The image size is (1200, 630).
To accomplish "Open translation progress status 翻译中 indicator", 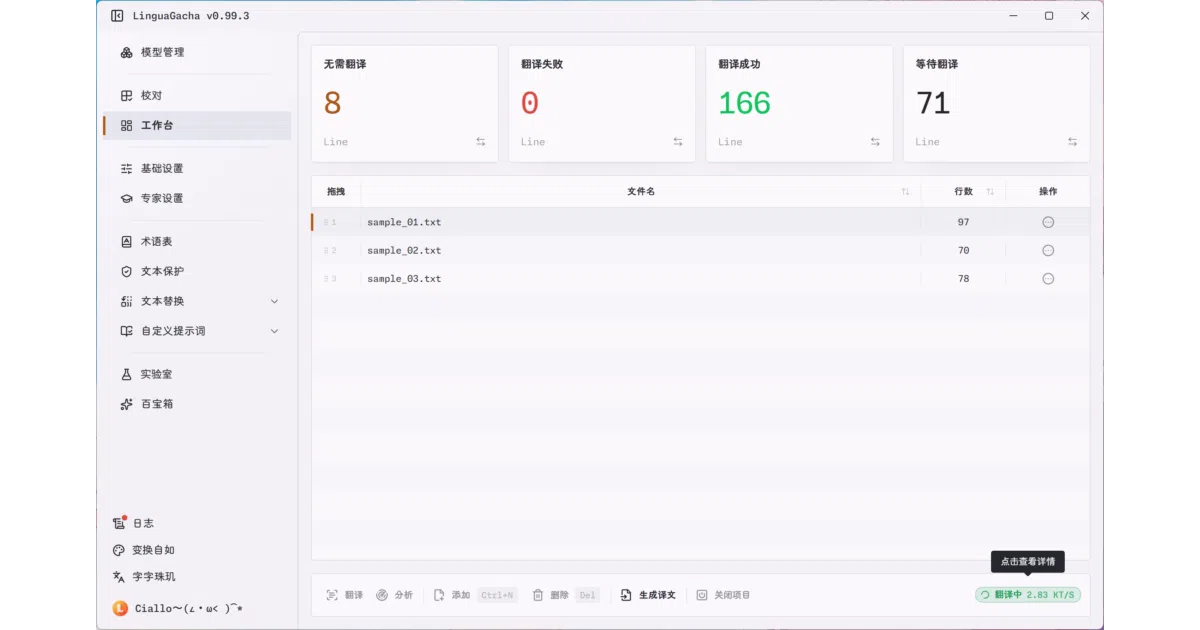I will pos(1028,595).
